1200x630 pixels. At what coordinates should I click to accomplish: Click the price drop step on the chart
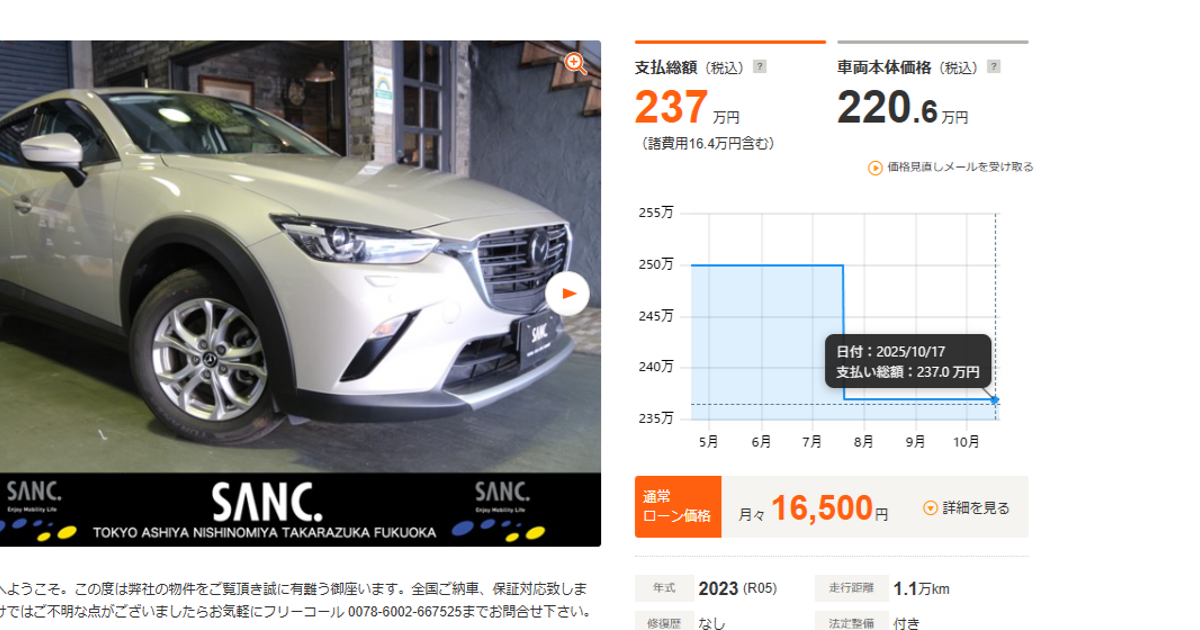click(843, 332)
